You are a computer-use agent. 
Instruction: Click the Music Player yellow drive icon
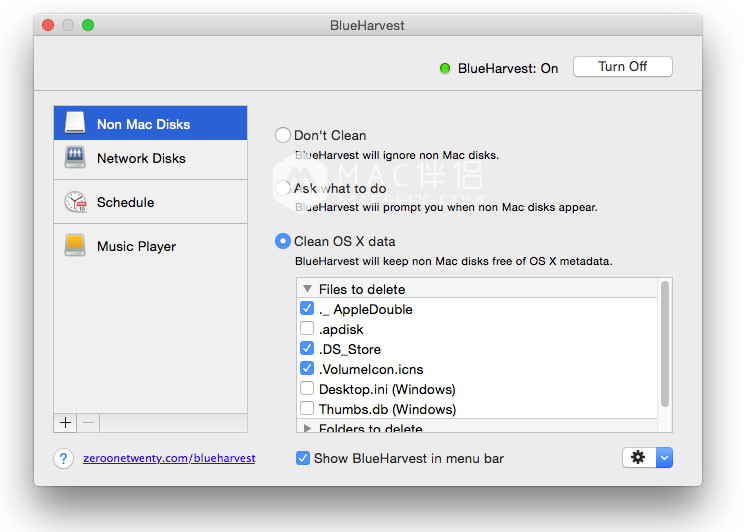pos(75,245)
